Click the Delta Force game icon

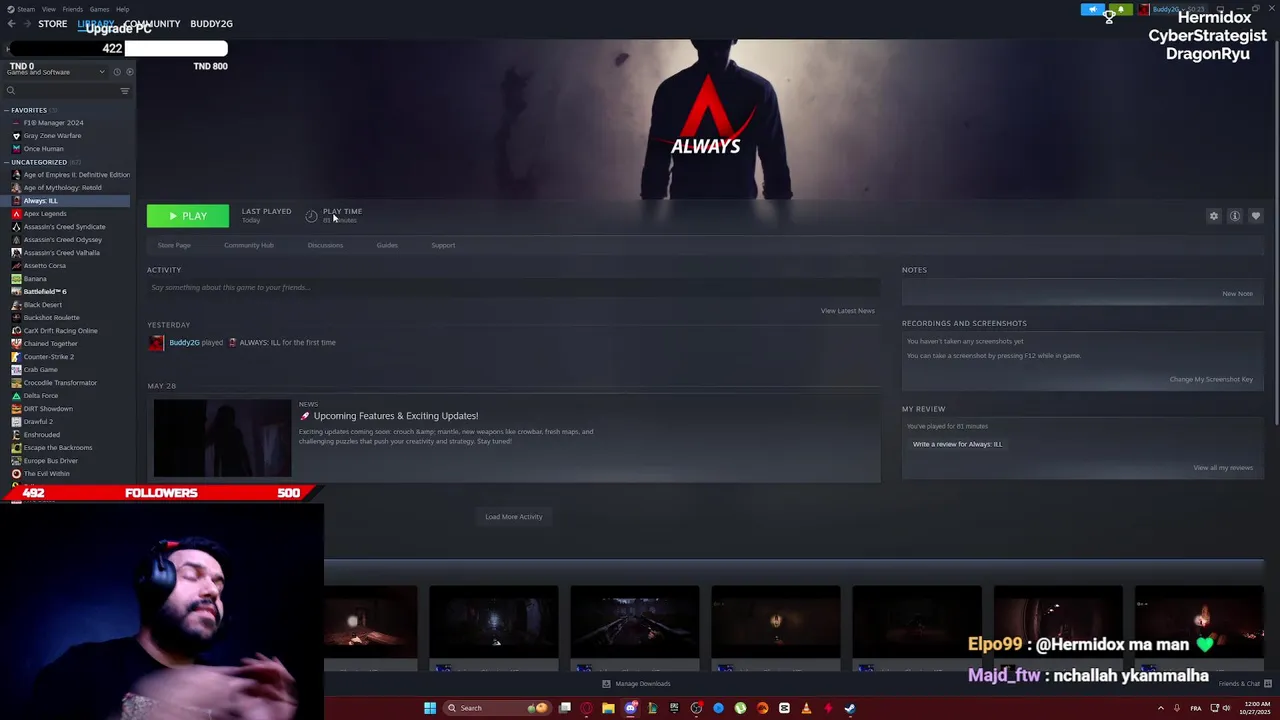[x=16, y=396]
